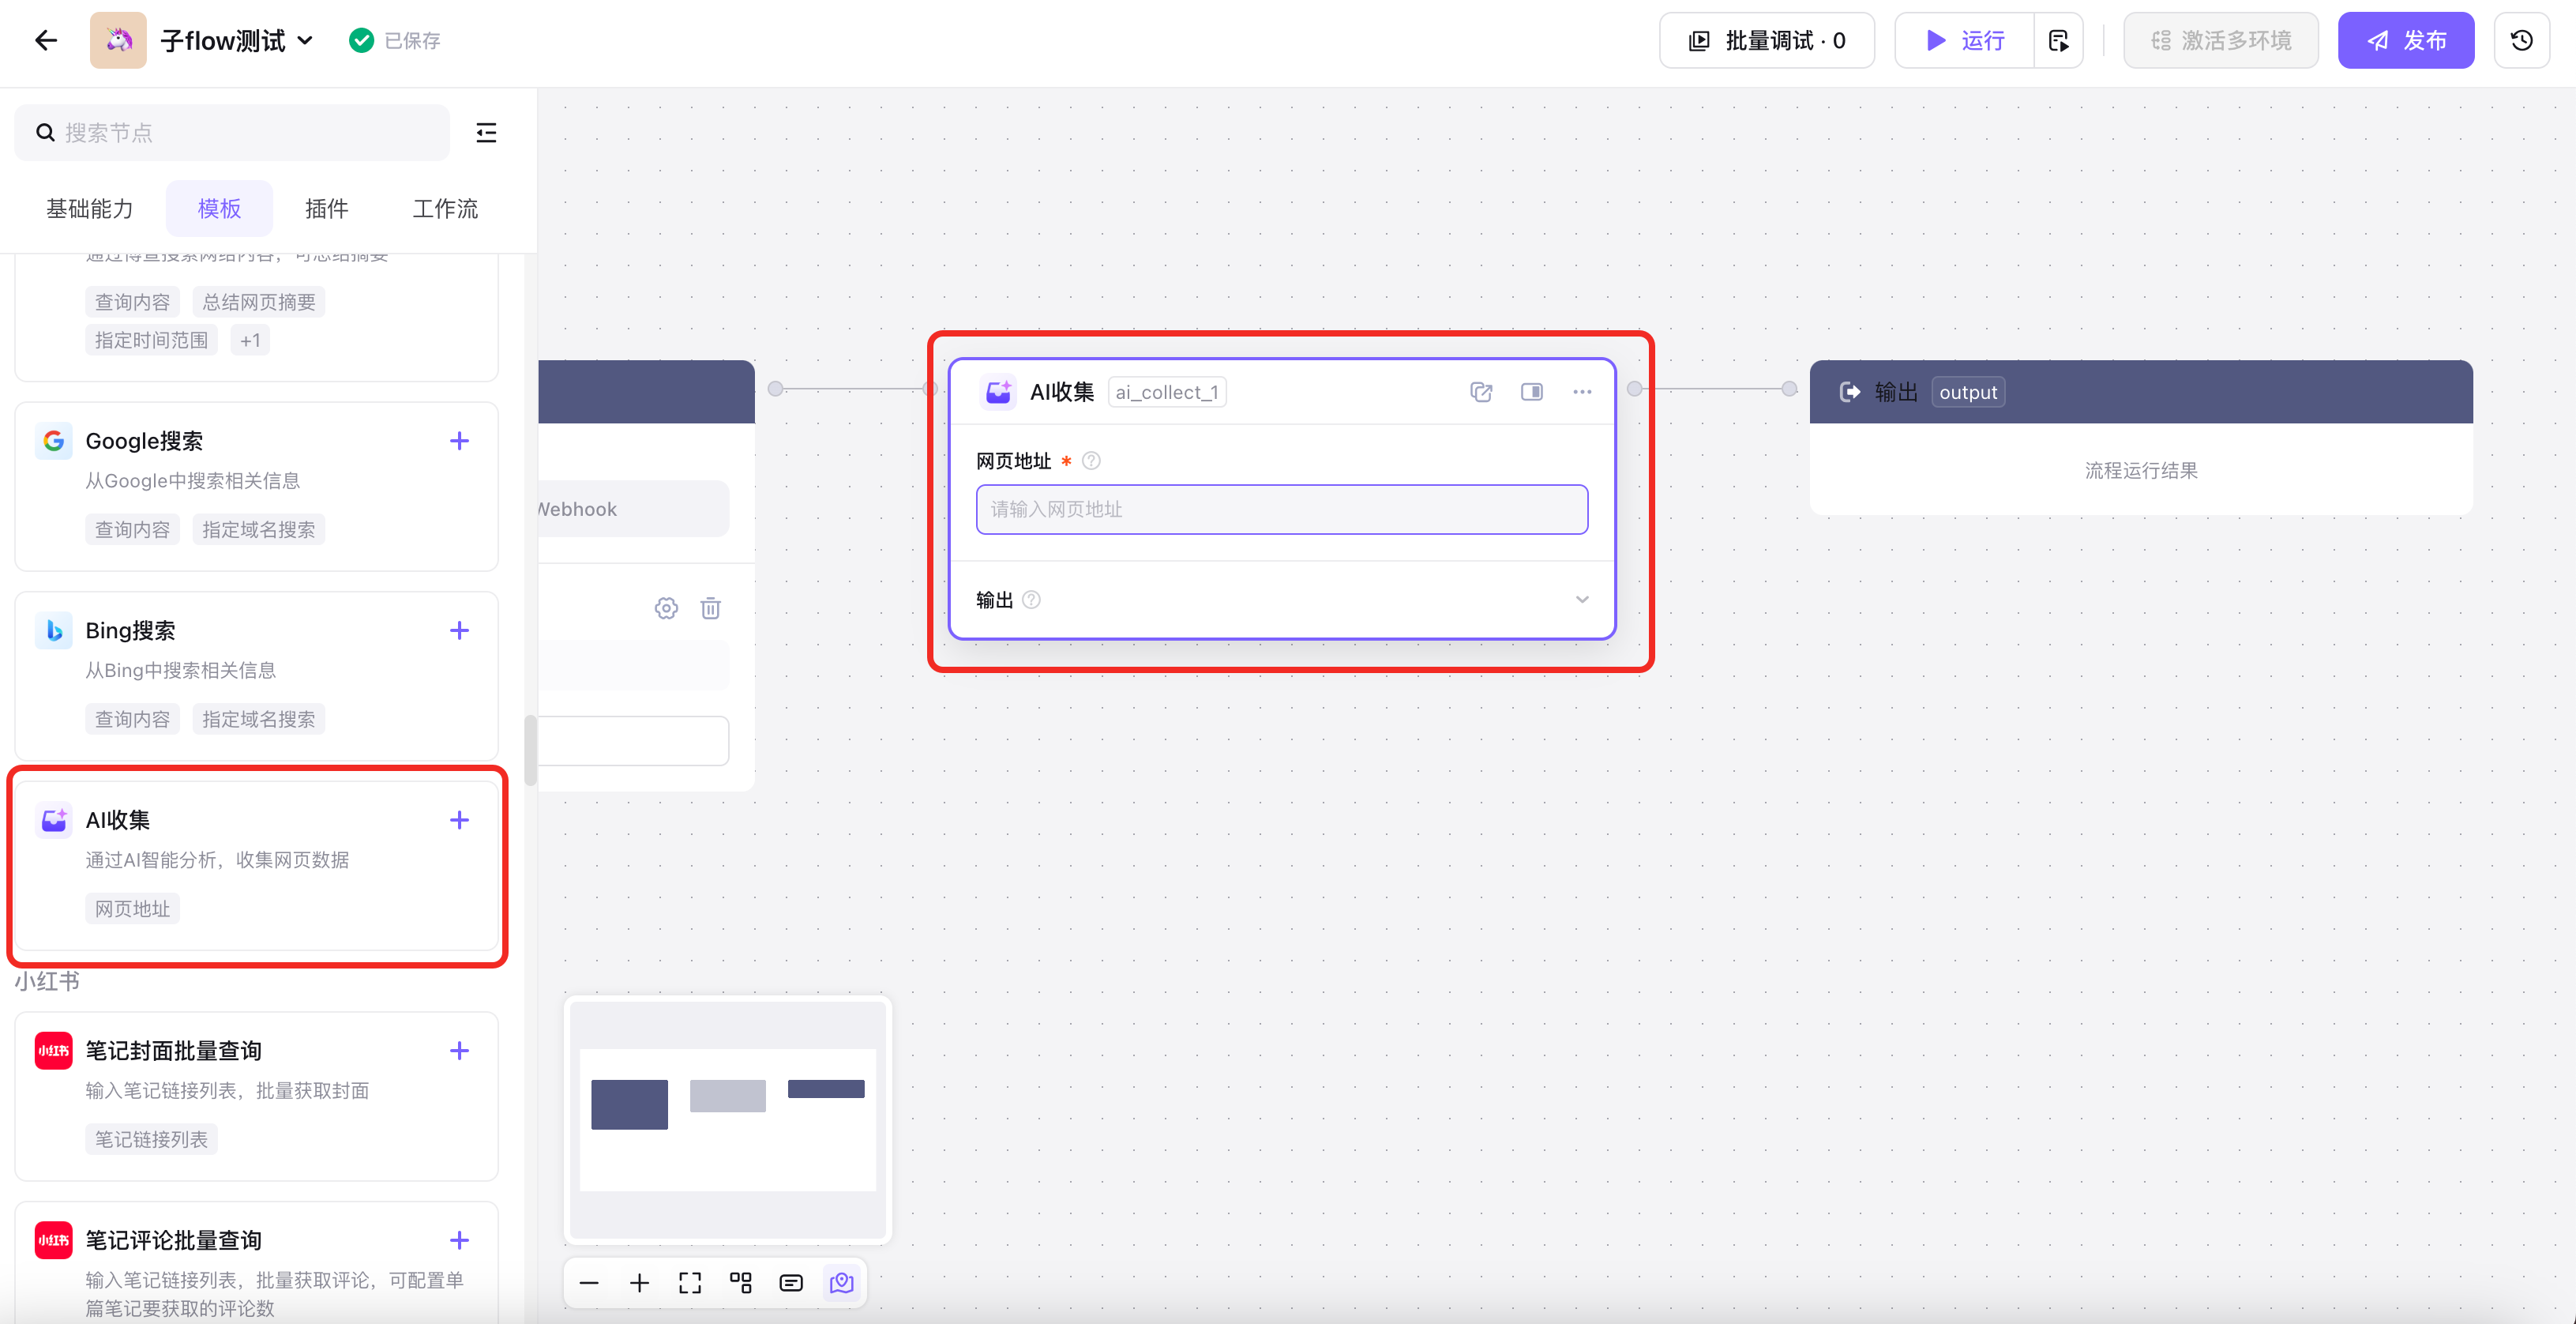2576x1324 pixels.
Task: Toggle AI收集 node side panel
Action: (1532, 392)
